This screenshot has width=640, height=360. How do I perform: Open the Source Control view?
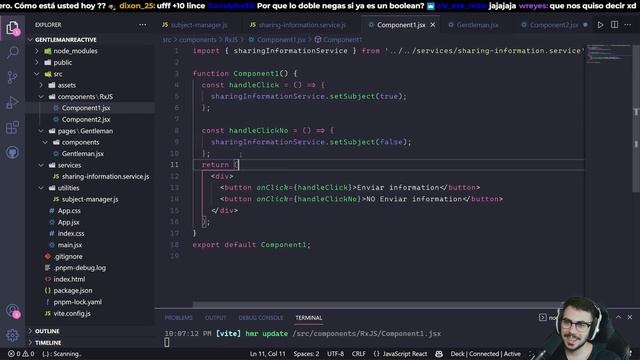[13, 77]
